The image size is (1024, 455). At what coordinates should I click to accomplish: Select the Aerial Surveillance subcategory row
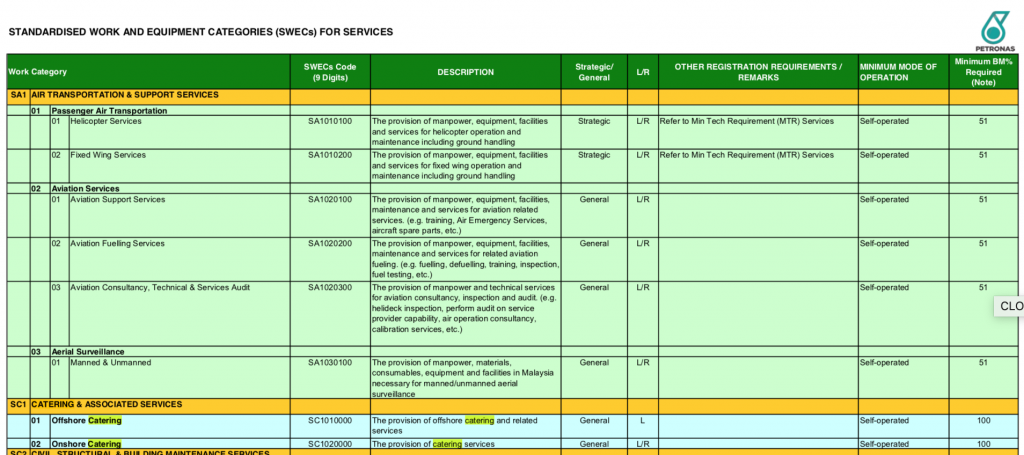coord(88,352)
